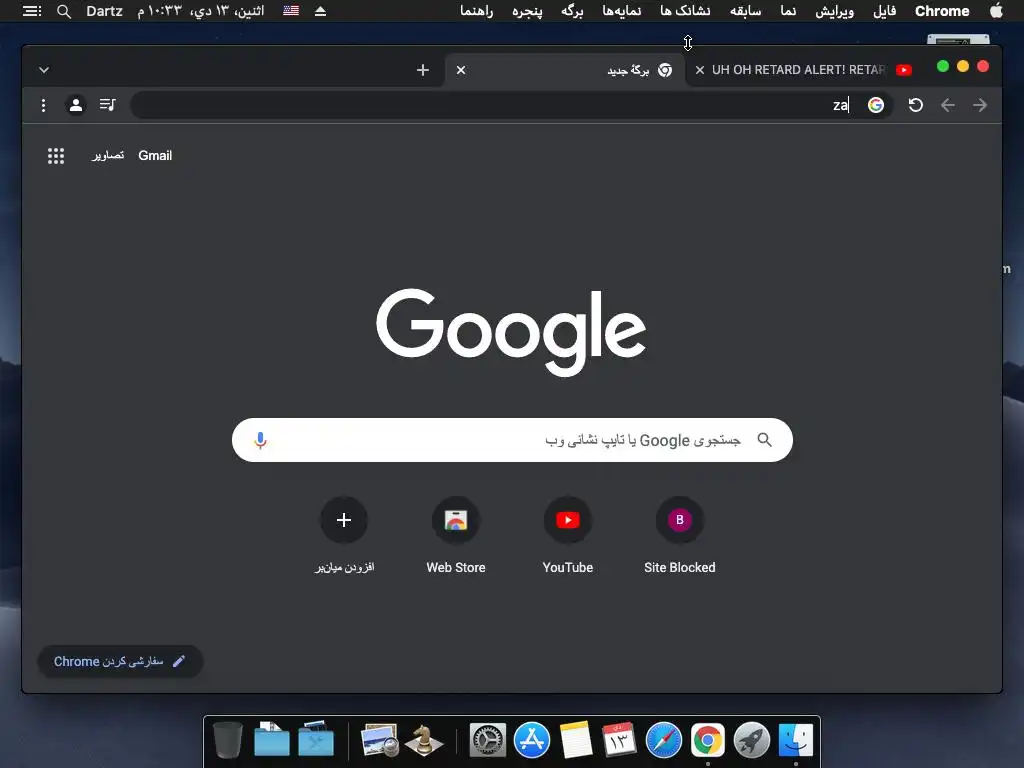Open a new tab with plus icon
This screenshot has height=768, width=1024.
tap(423, 70)
